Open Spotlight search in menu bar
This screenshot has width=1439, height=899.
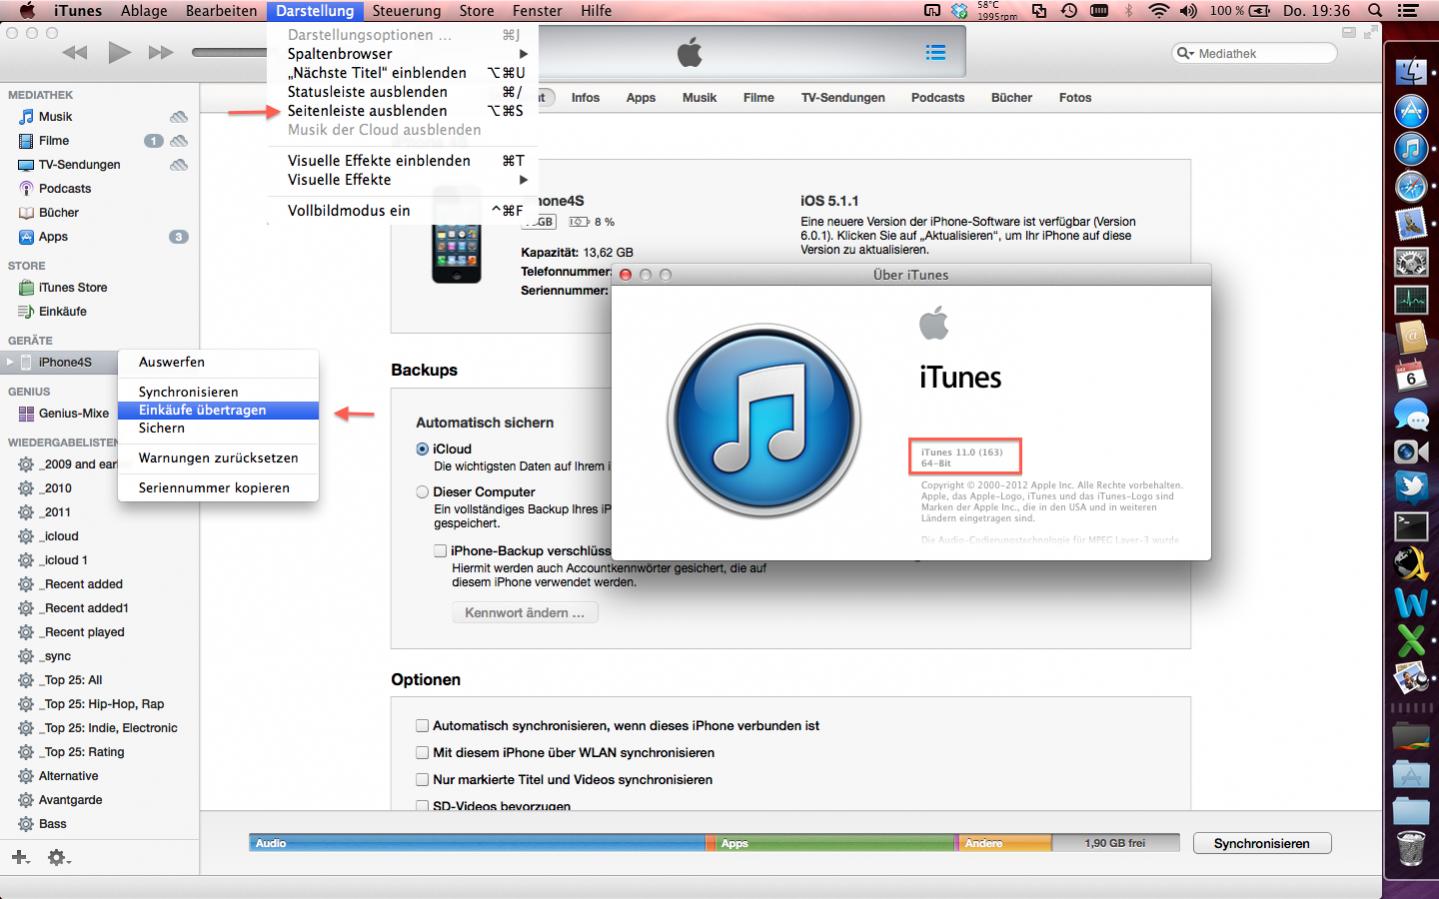(x=1375, y=11)
